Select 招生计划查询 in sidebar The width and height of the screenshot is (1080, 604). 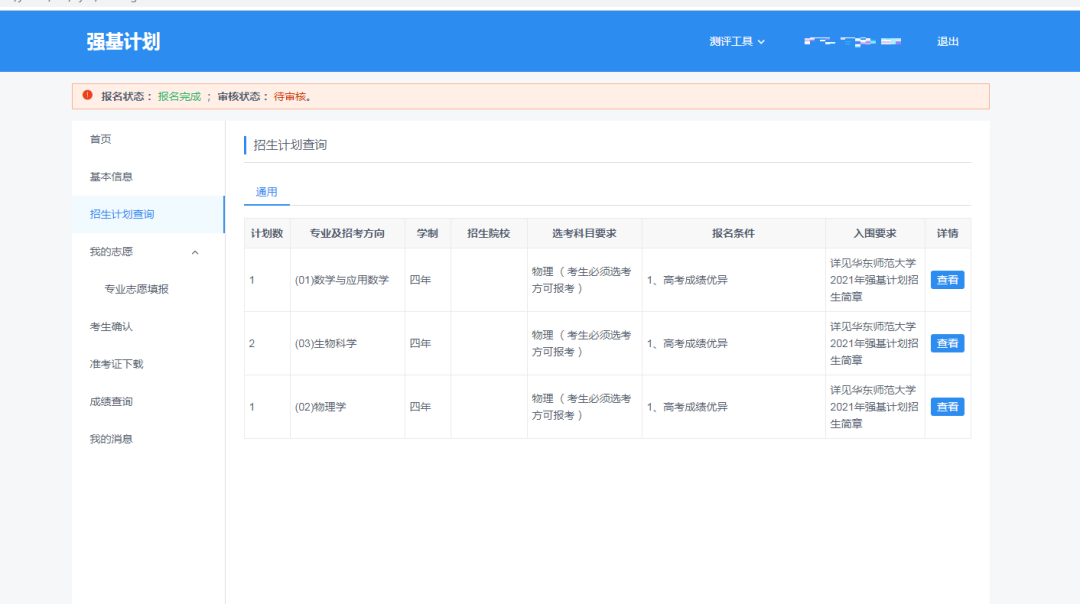pos(122,214)
